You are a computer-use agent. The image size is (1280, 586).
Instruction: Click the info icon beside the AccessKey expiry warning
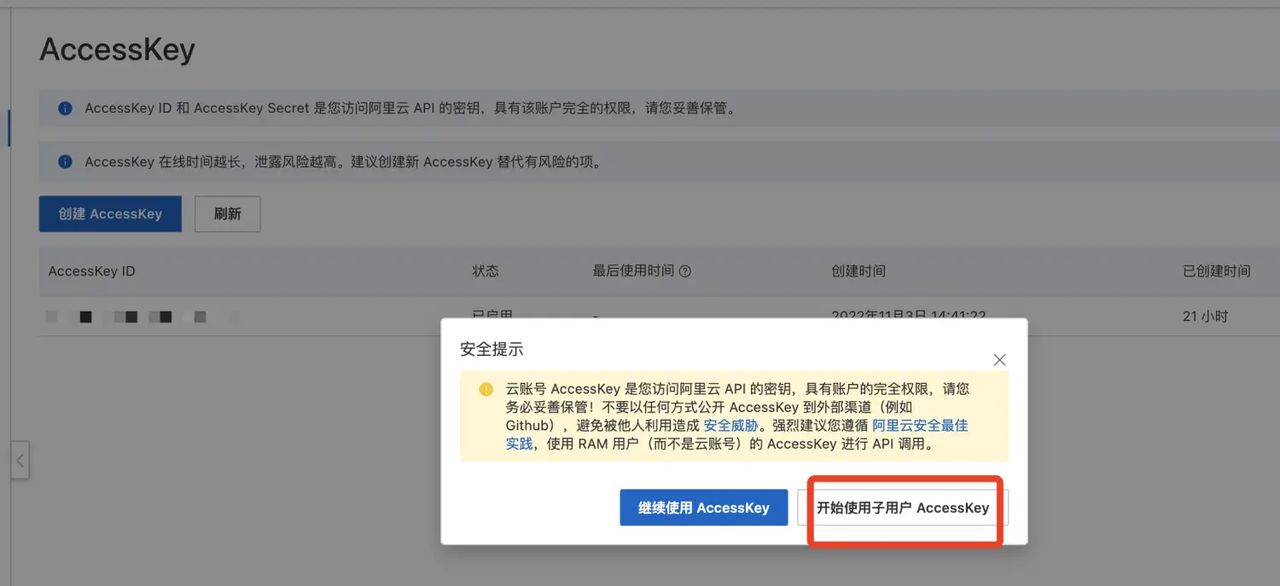point(65,161)
